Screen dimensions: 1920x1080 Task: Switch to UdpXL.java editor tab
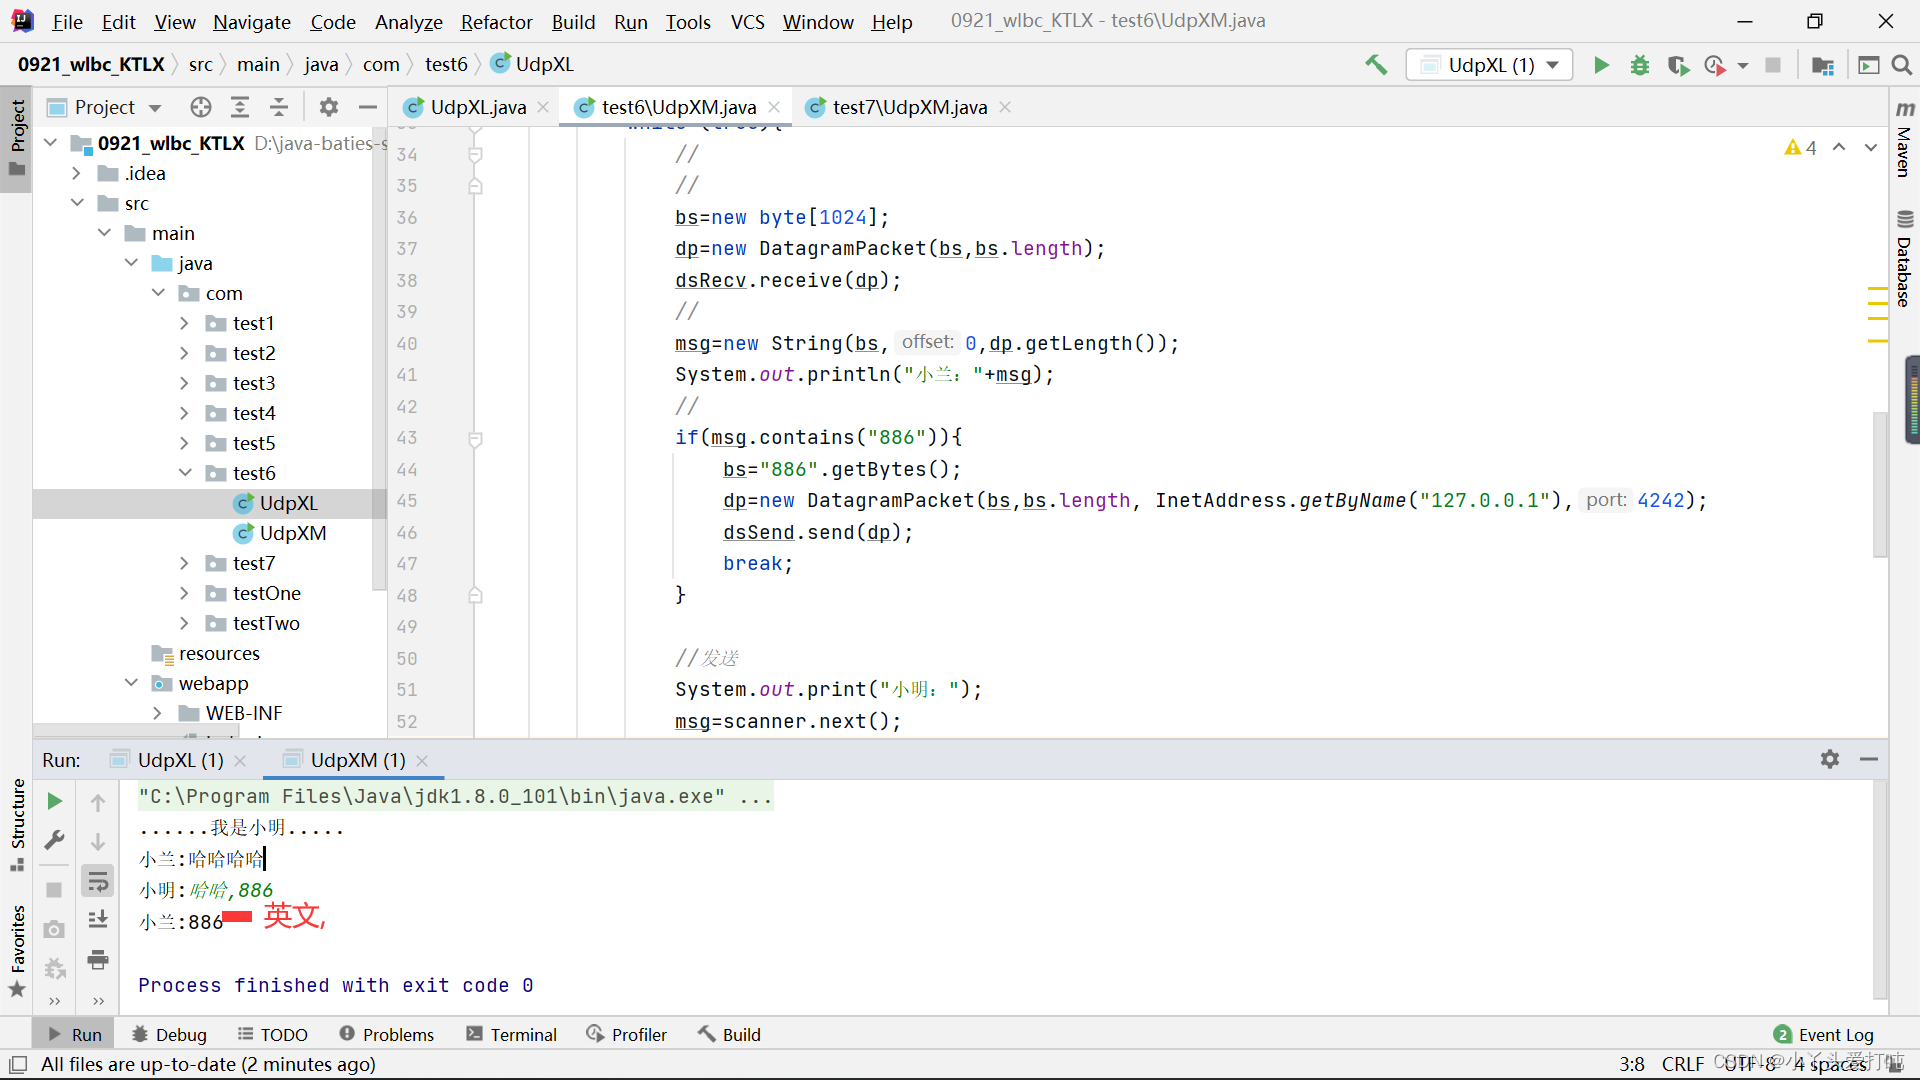tap(477, 107)
